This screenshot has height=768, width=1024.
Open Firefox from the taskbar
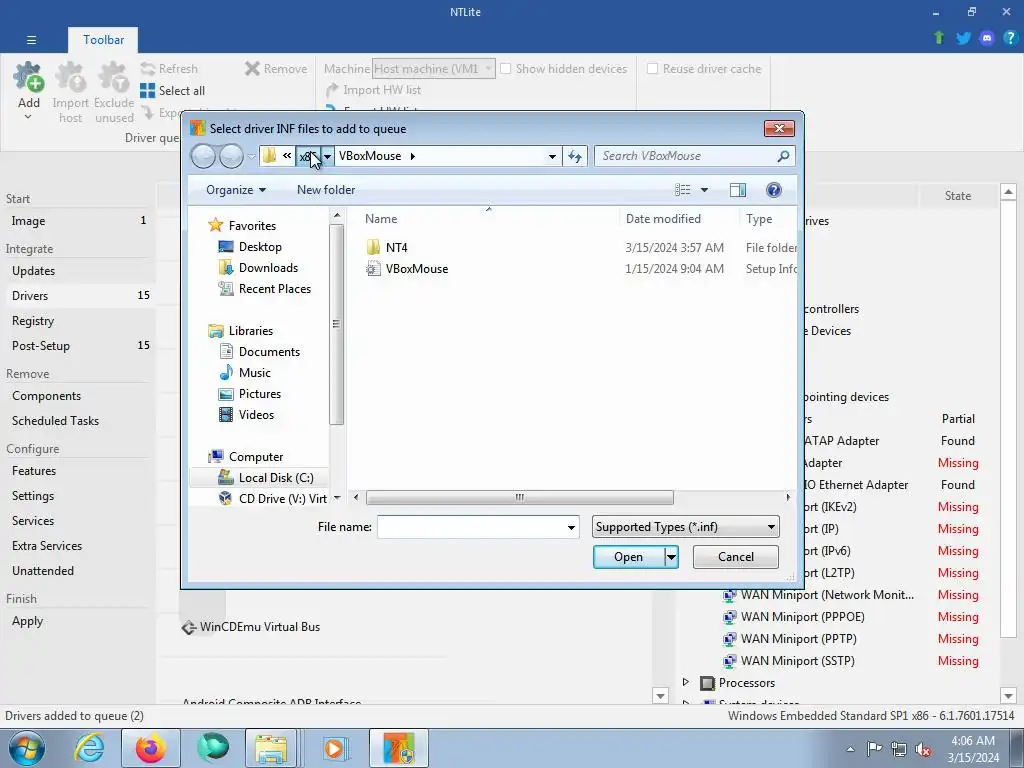pos(151,748)
